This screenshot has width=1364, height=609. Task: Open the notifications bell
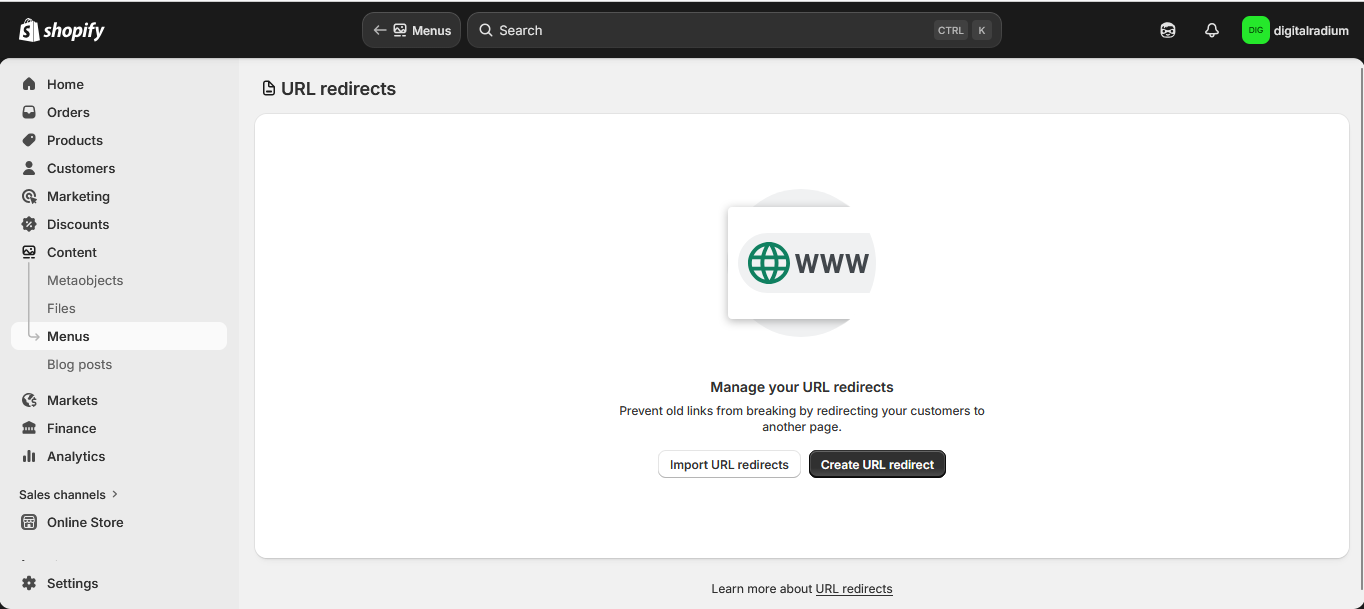click(x=1211, y=30)
